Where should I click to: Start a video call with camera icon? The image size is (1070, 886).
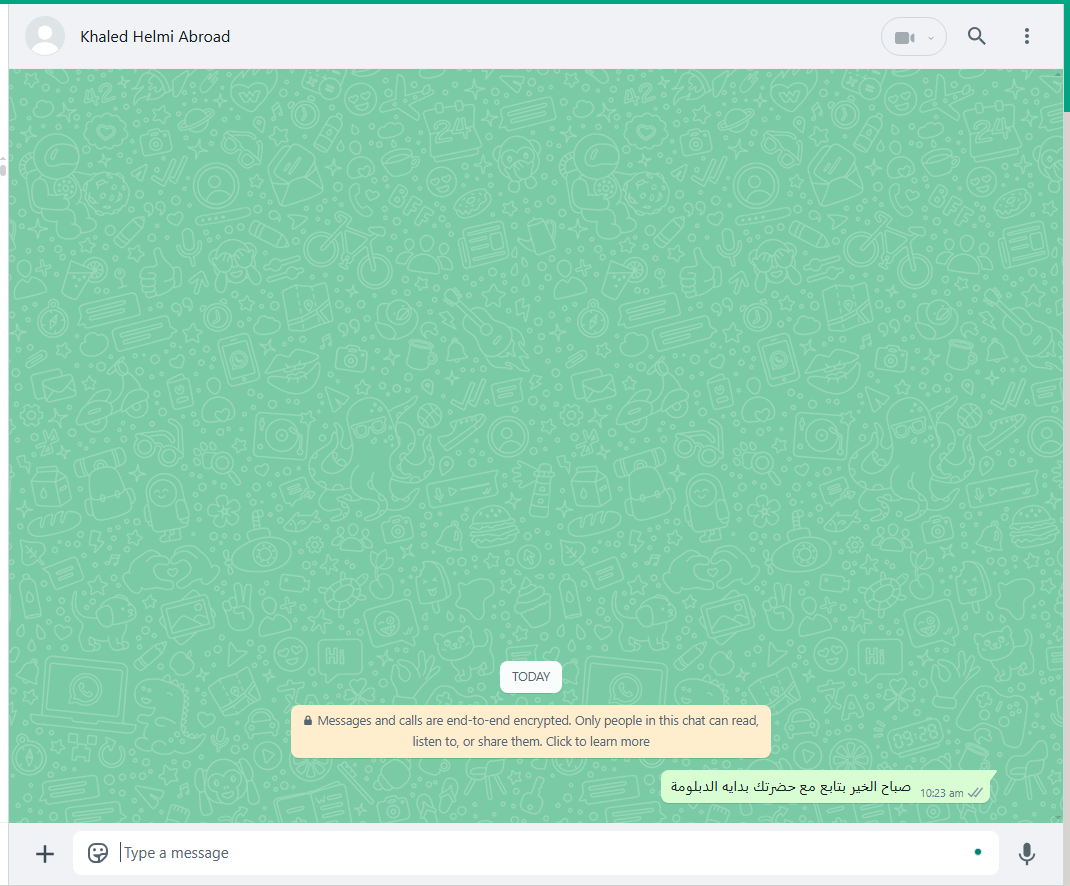[x=905, y=38]
